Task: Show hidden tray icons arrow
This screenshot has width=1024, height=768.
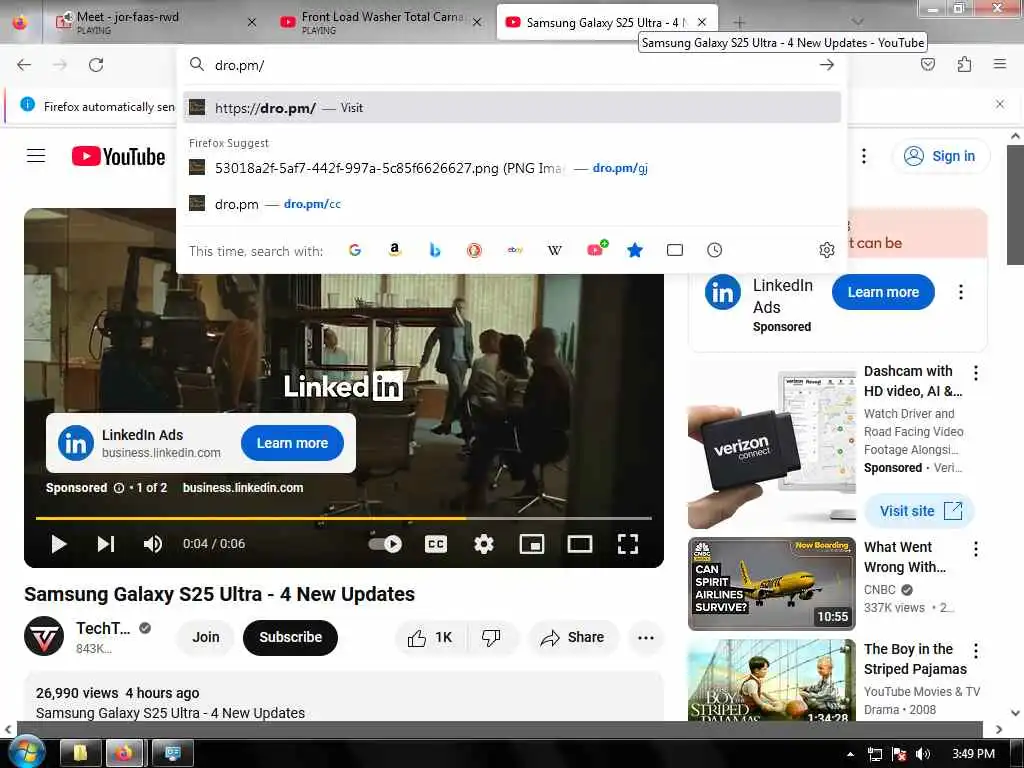Action: [850, 754]
